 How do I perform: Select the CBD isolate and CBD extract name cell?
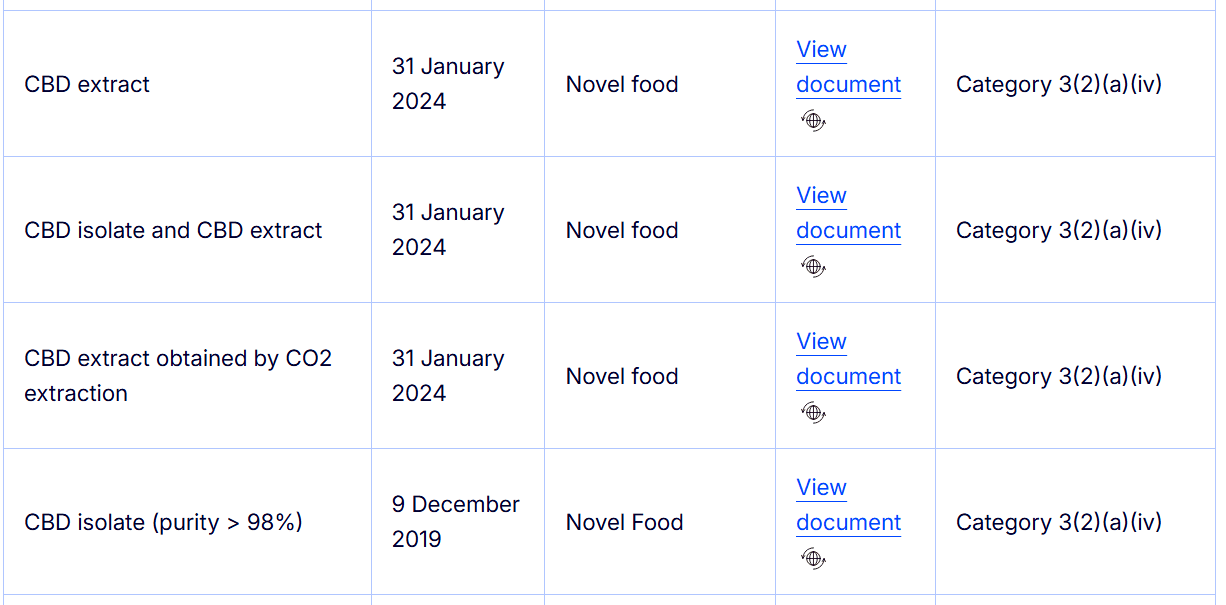[x=172, y=230]
